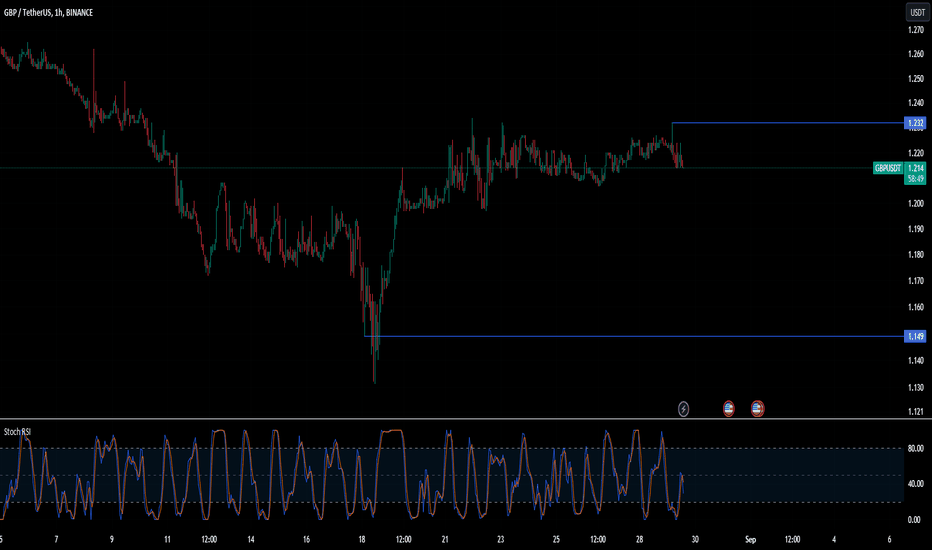
Task: Click the 1.130 price axis label
Action: click(x=915, y=388)
